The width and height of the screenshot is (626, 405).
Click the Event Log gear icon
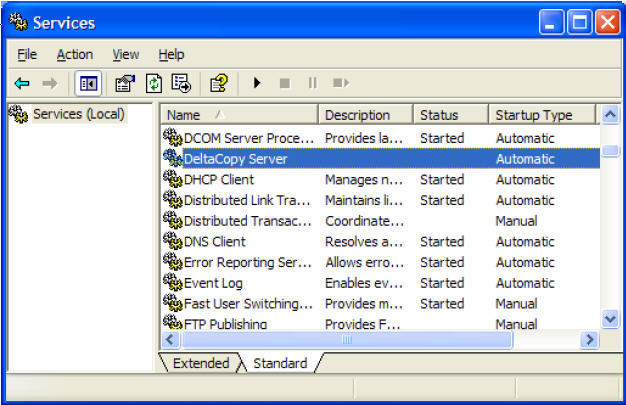[x=172, y=283]
